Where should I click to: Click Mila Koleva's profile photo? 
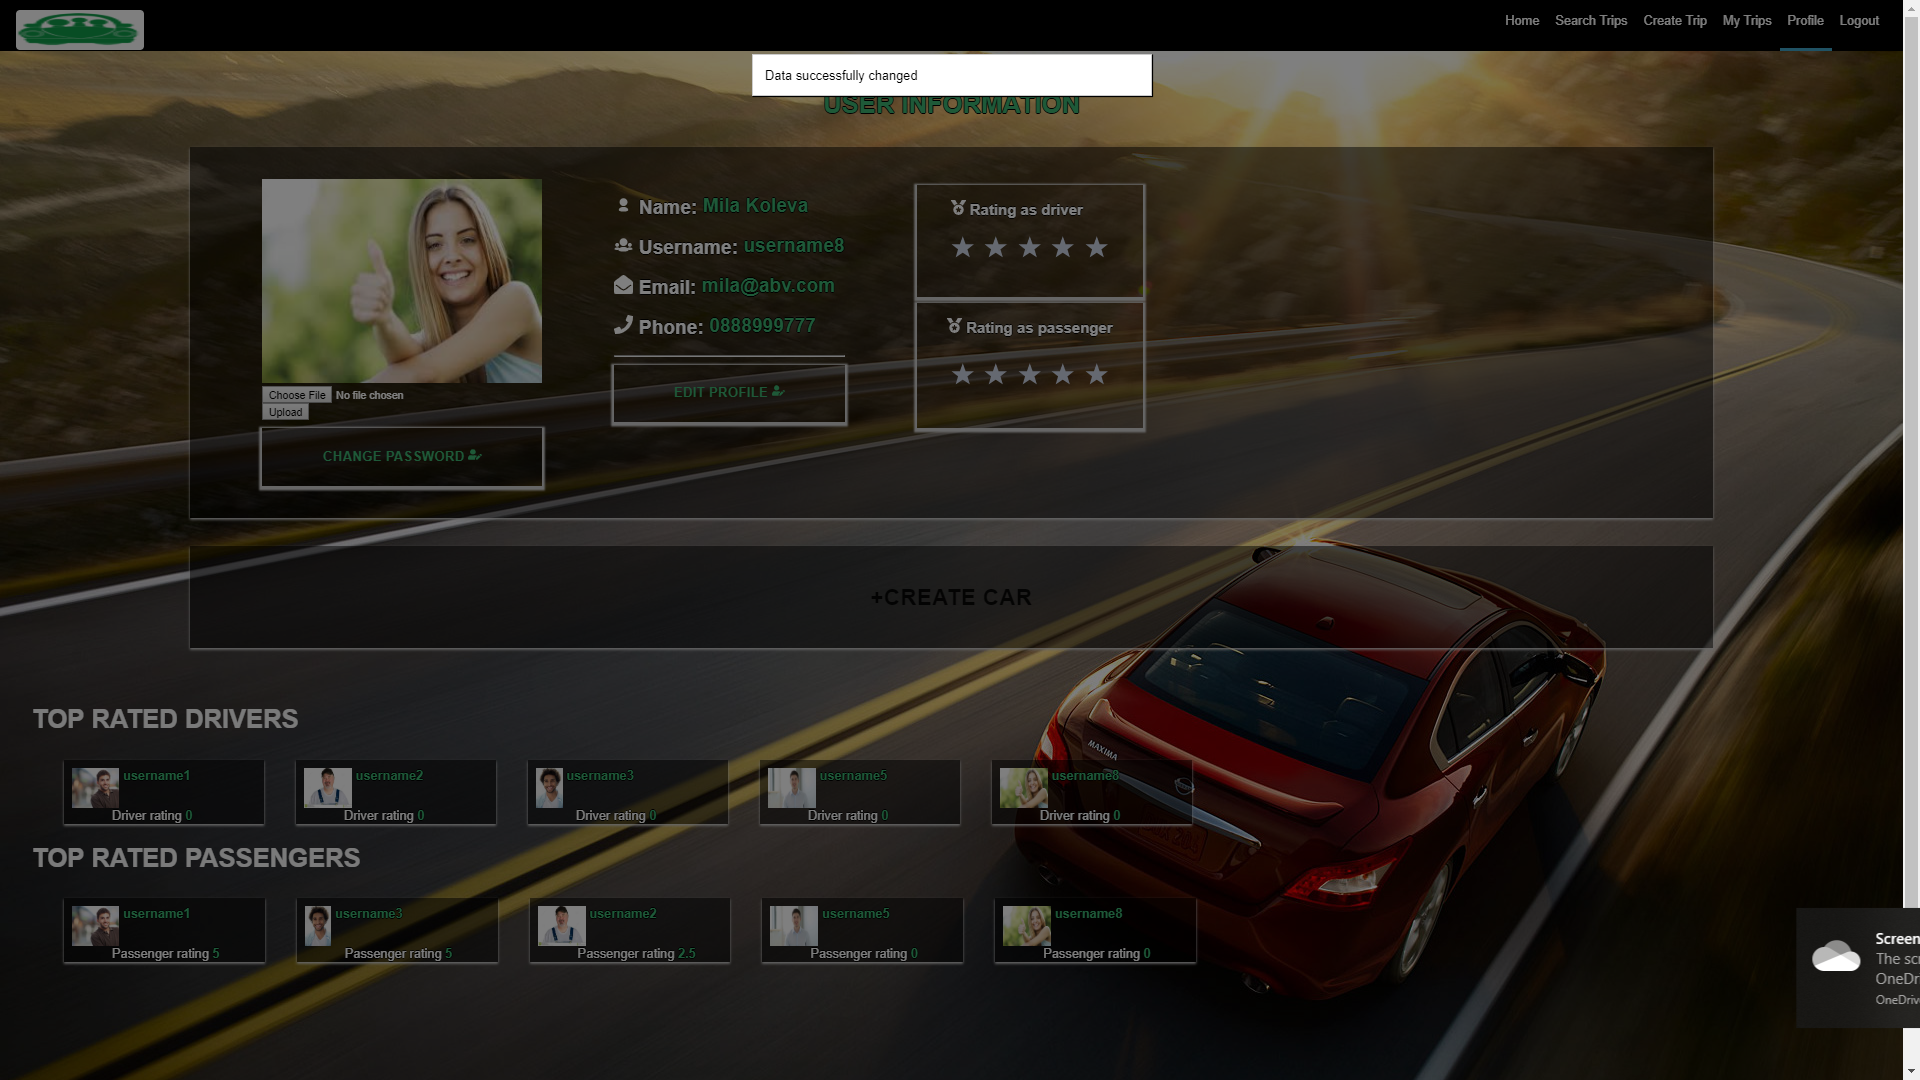402,281
